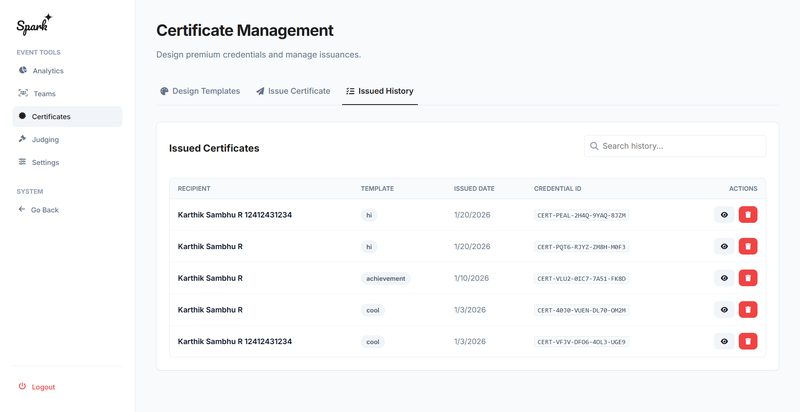Go to Teams in the sidebar

[x=44, y=94]
